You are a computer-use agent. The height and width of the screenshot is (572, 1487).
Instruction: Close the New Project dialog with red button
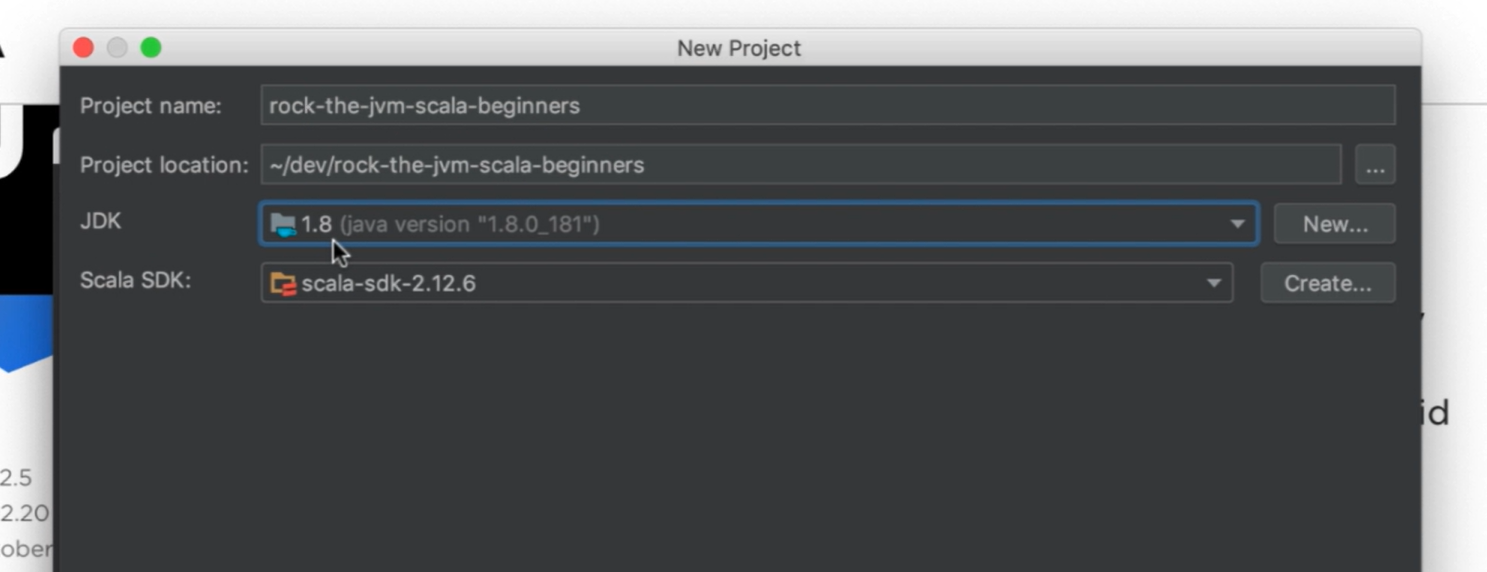click(84, 47)
